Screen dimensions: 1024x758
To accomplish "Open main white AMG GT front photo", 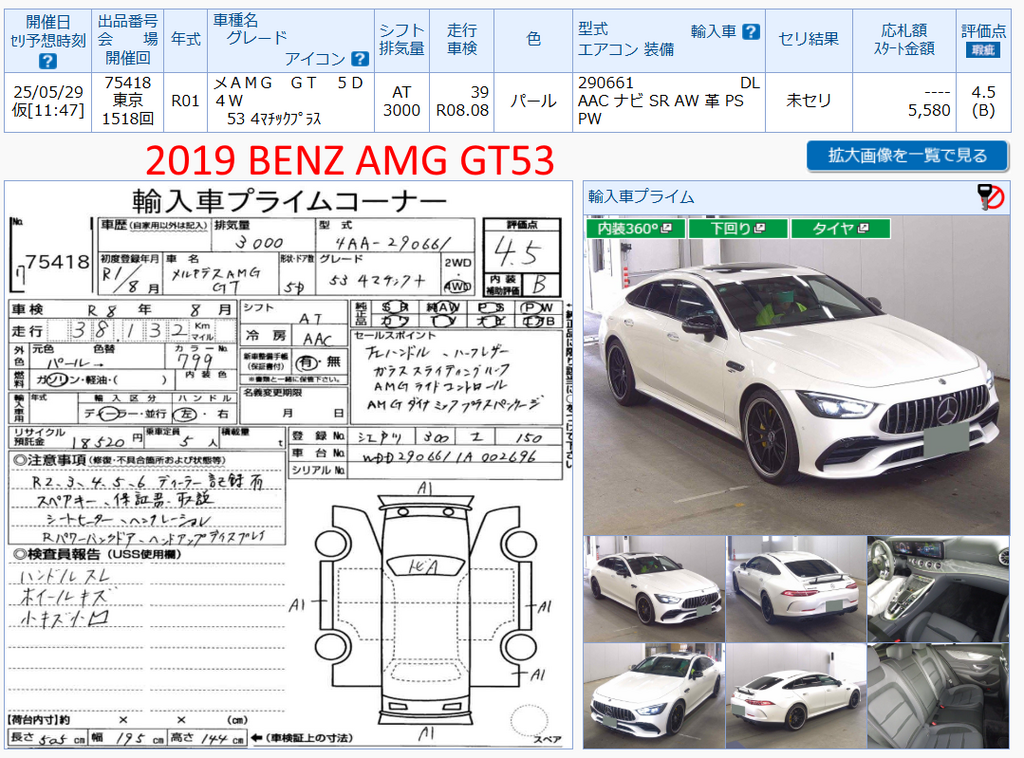I will click(x=797, y=375).
